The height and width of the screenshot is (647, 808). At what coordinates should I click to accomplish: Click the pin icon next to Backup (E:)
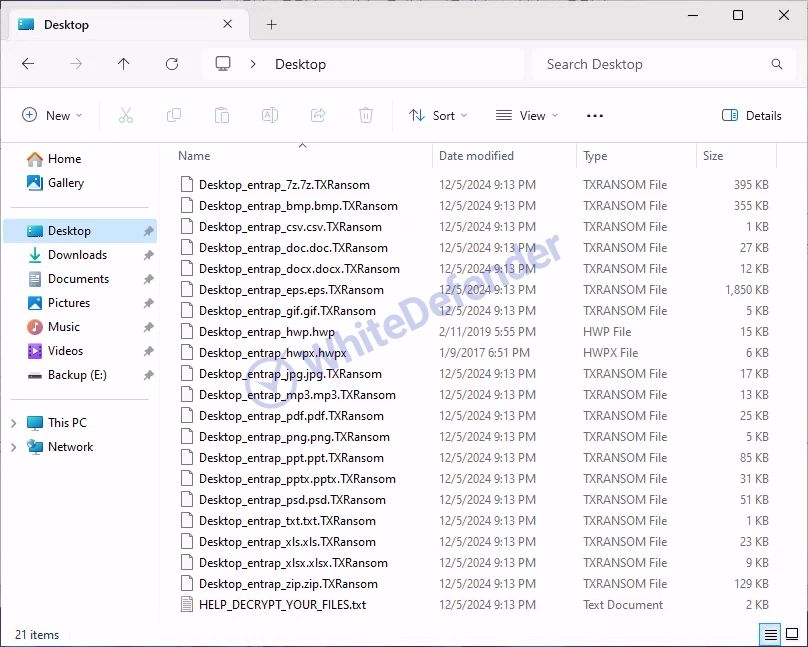148,375
